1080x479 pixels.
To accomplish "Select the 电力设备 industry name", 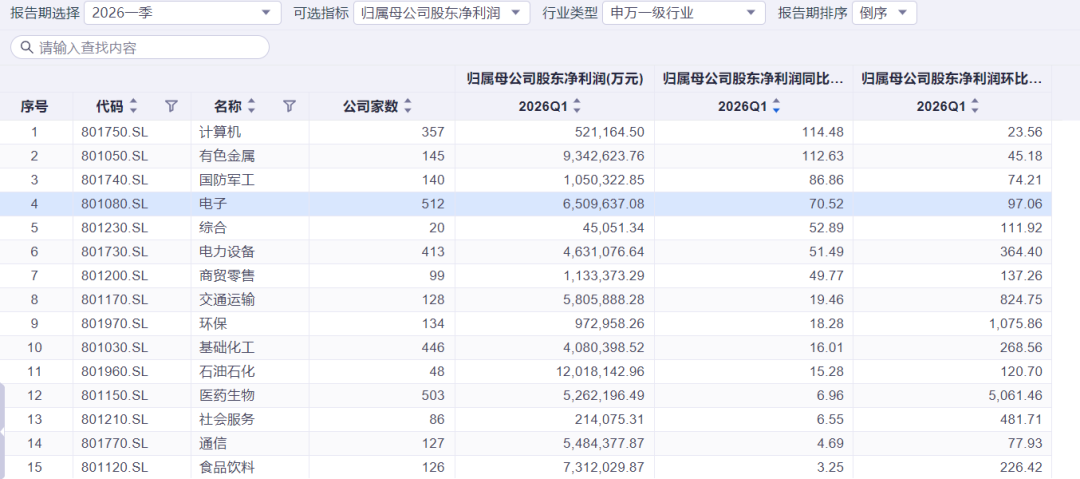I will coord(227,252).
